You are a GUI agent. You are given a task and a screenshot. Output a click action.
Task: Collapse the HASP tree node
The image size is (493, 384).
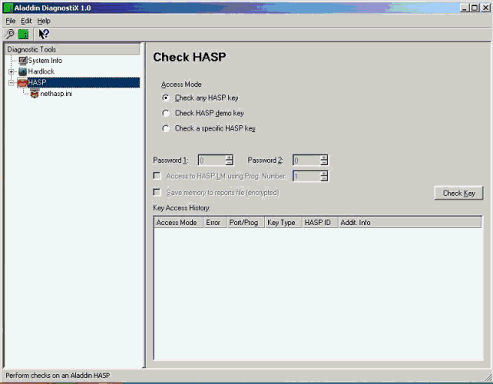click(x=11, y=83)
